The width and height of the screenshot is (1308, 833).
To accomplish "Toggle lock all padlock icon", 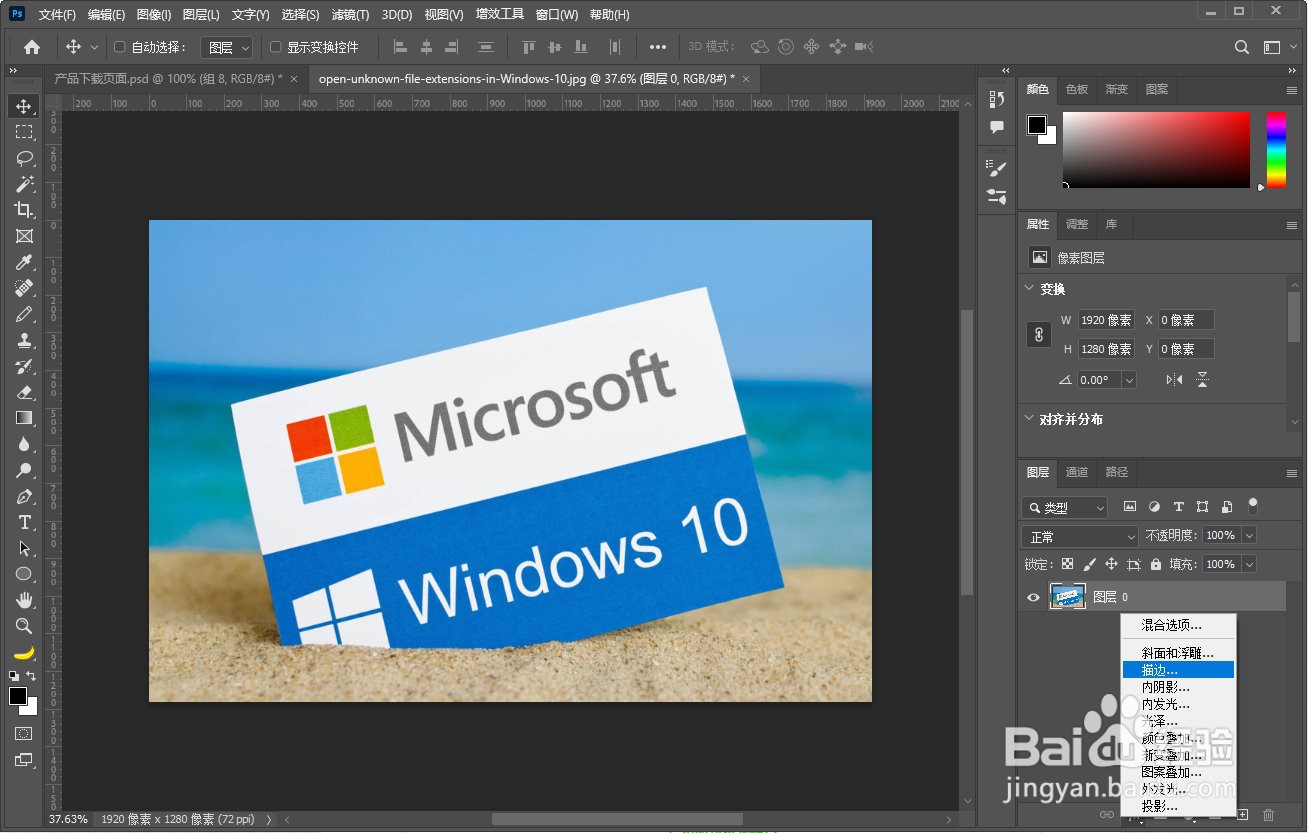I will (1156, 564).
